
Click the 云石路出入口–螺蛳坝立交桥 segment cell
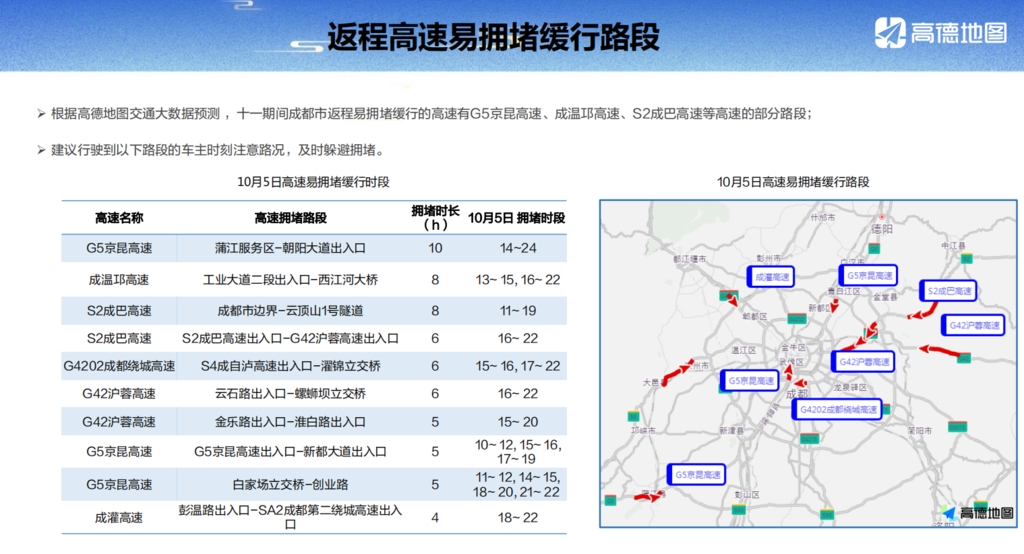[290, 394]
